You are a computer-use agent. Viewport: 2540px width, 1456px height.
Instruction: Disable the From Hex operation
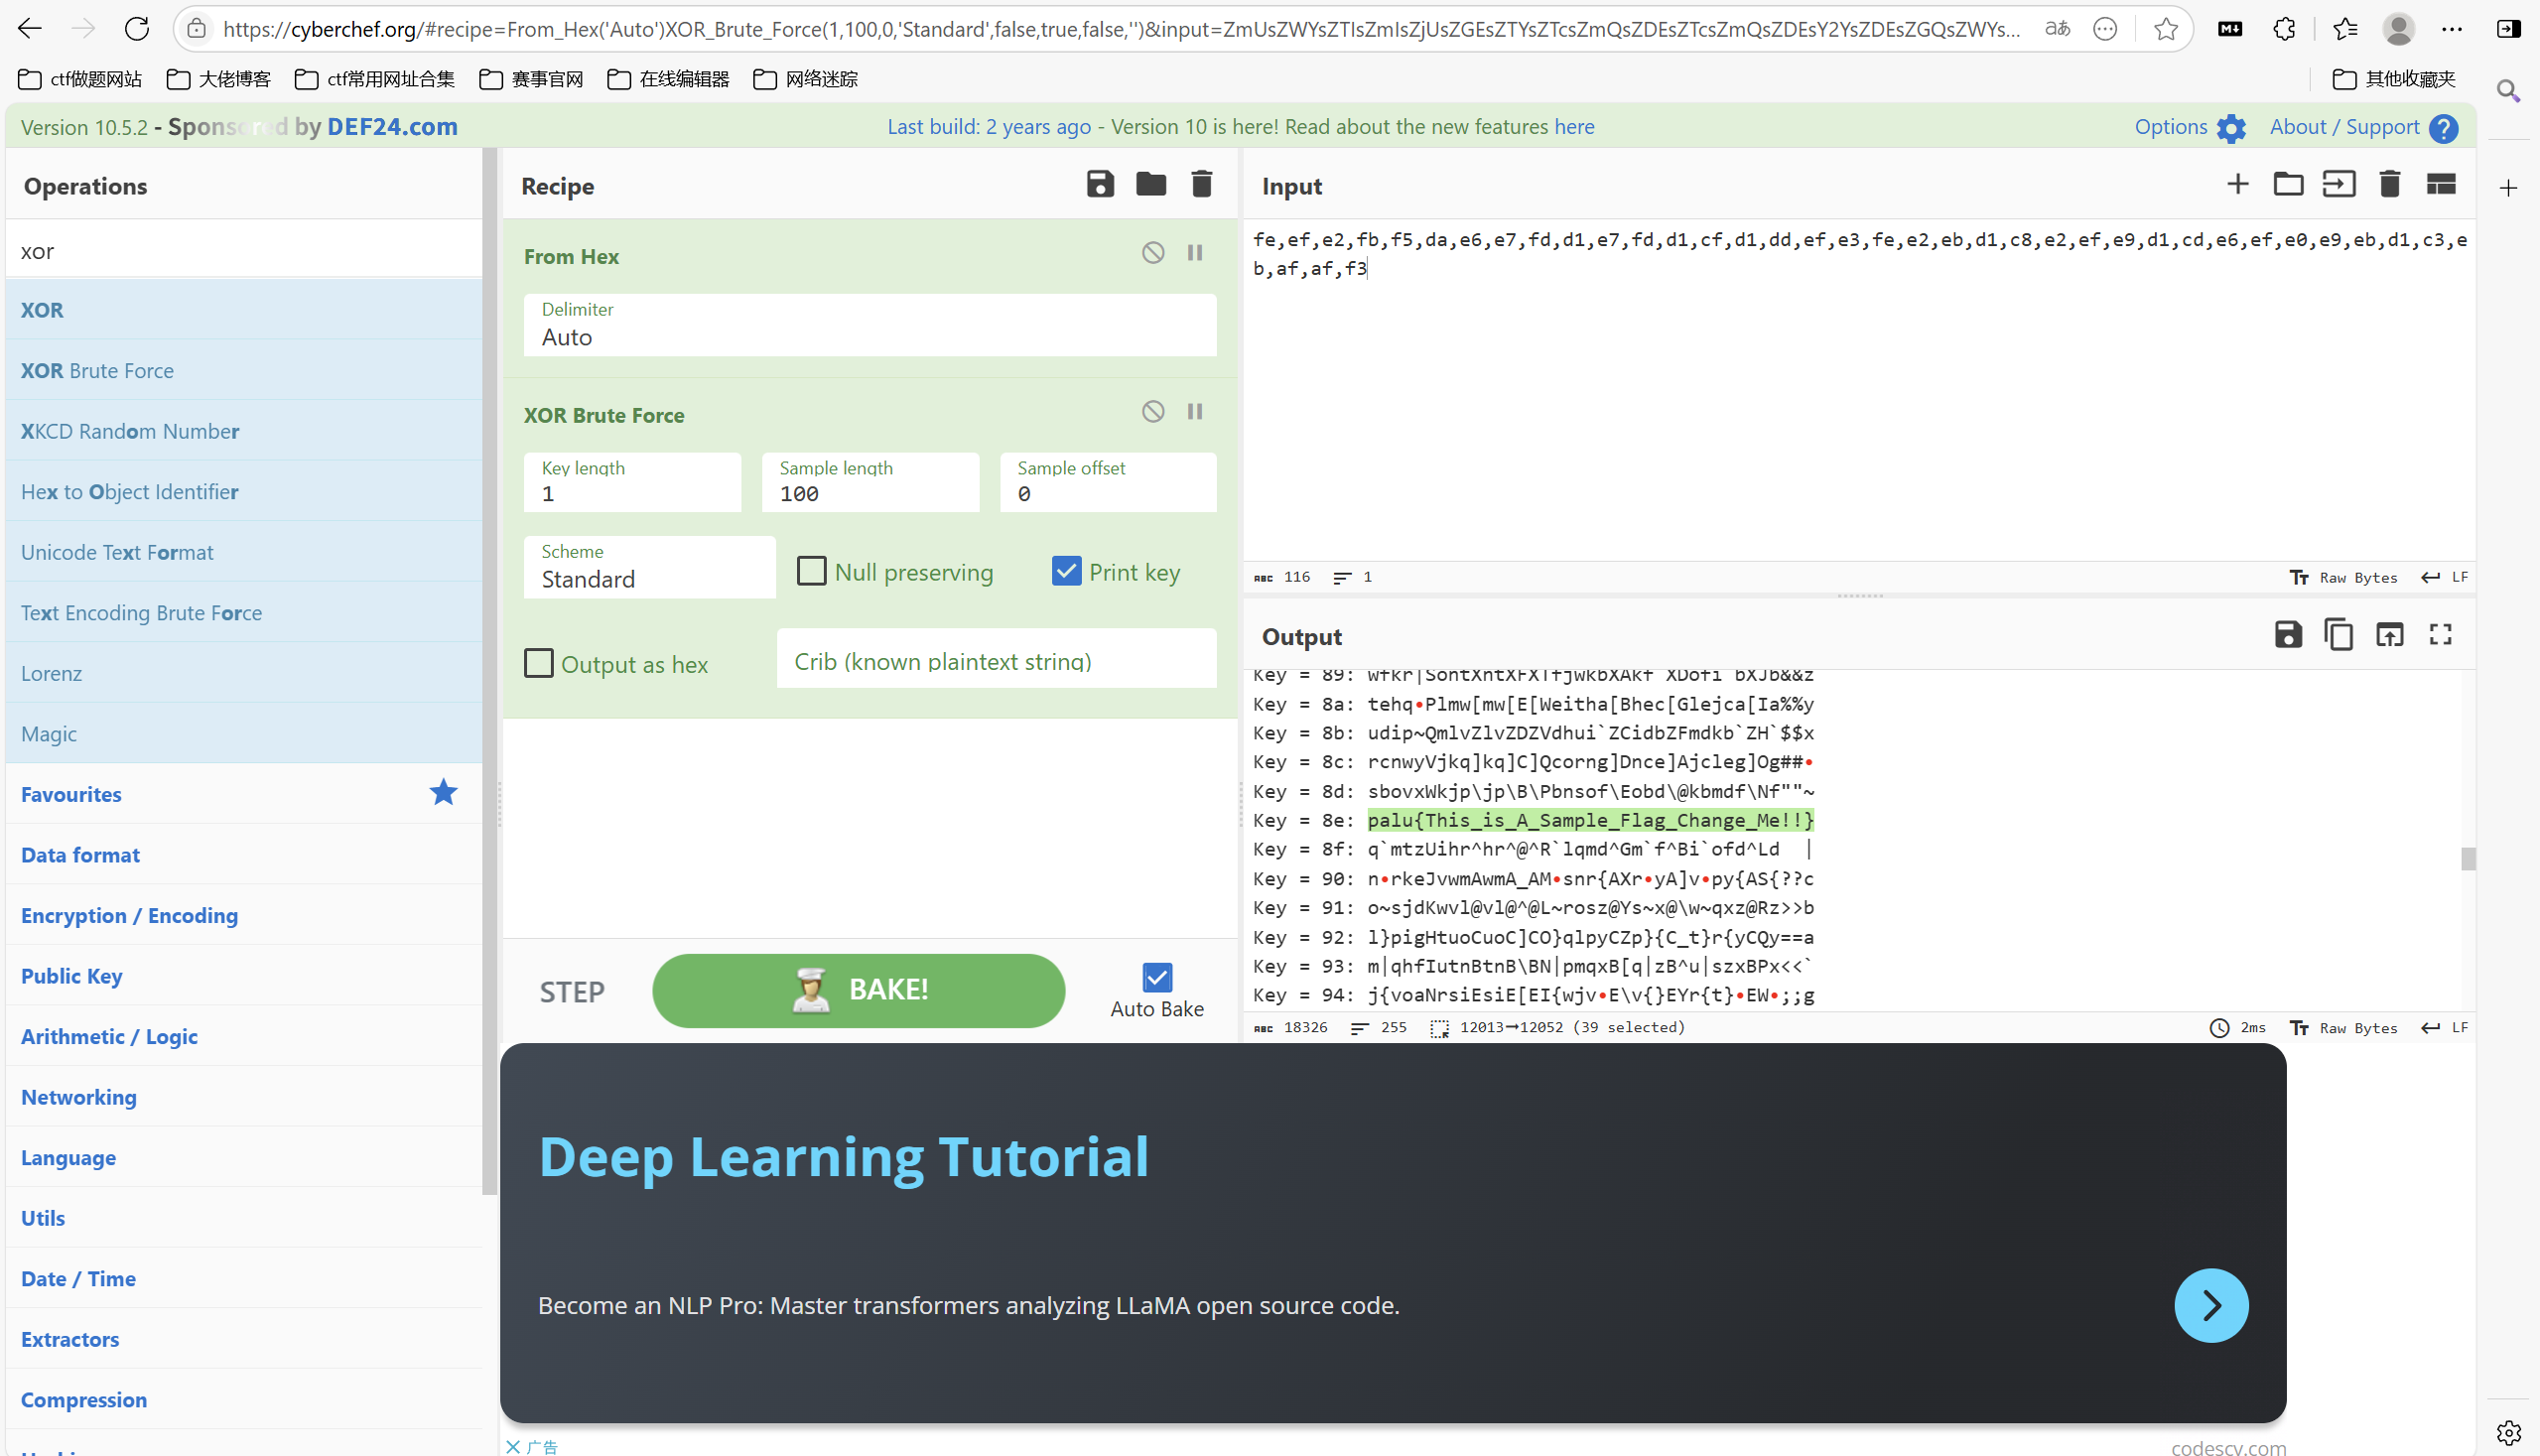tap(1153, 252)
